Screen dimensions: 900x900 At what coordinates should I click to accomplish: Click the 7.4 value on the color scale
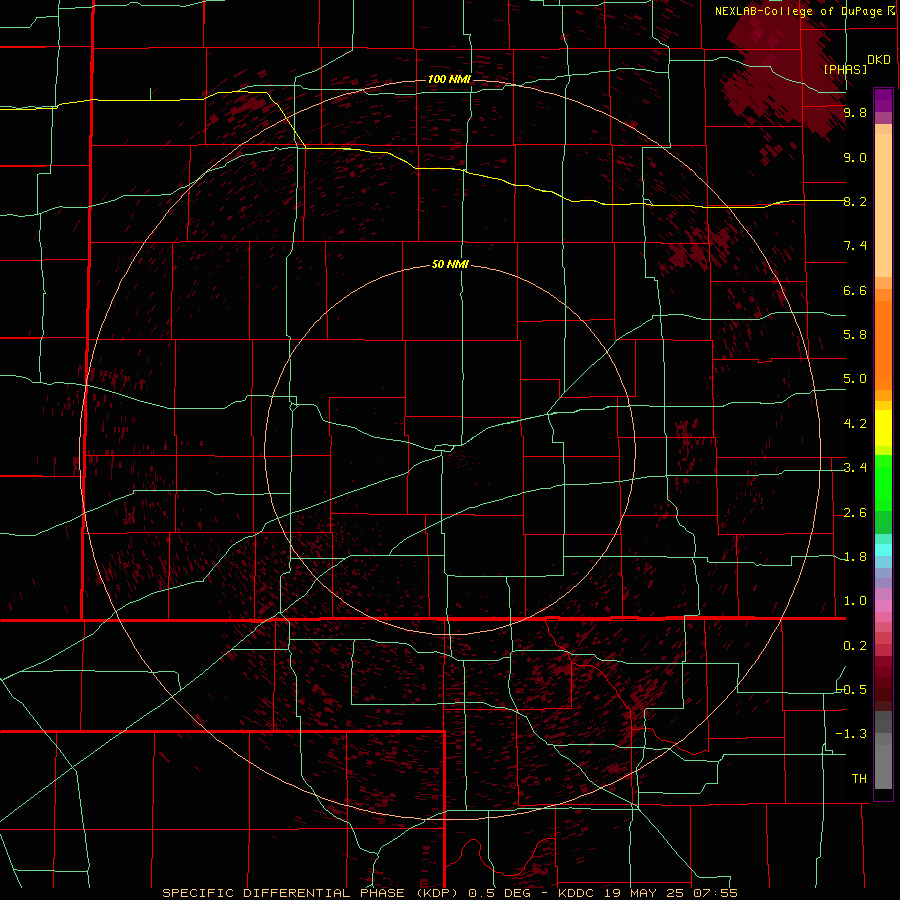pyautogui.click(x=855, y=246)
